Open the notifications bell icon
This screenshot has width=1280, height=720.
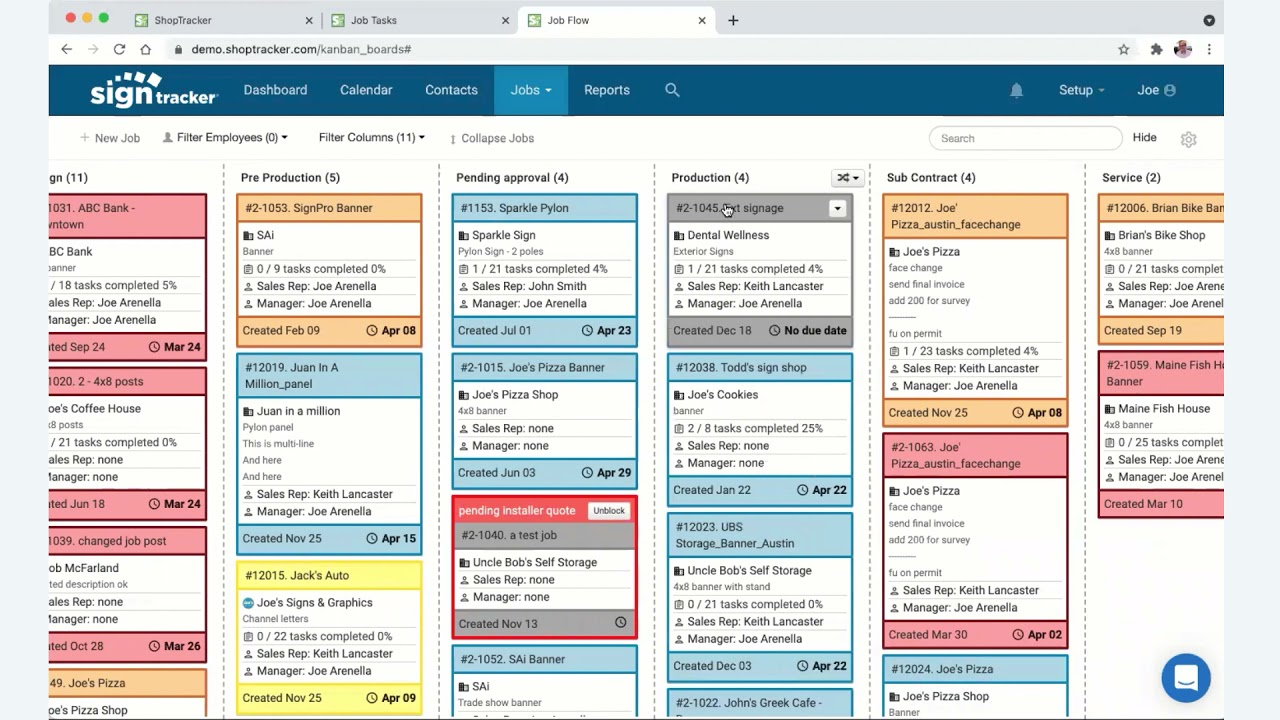[1016, 90]
